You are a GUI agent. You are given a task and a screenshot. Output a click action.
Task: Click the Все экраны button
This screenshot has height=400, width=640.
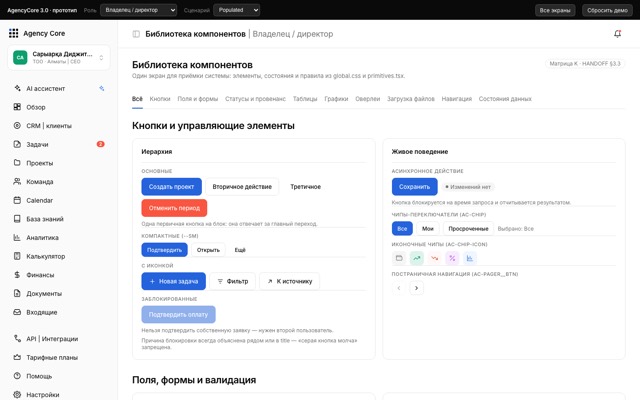[555, 10]
